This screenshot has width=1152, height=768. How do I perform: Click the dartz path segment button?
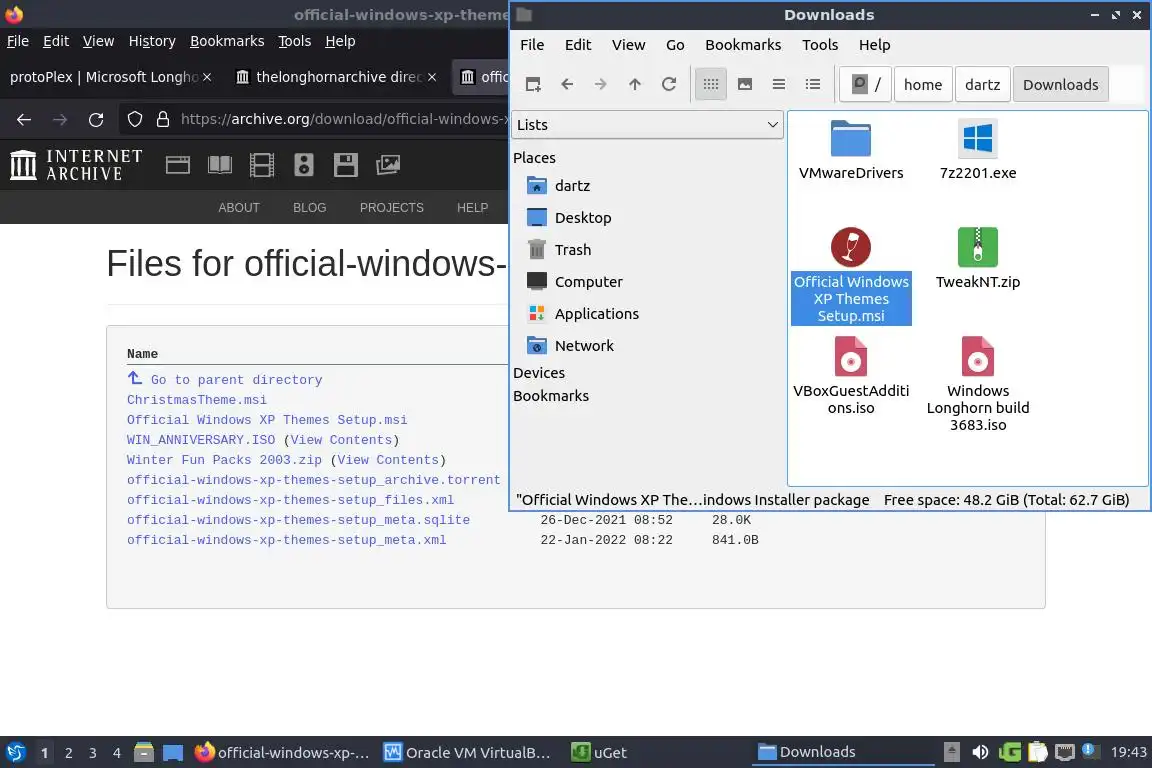[982, 85]
